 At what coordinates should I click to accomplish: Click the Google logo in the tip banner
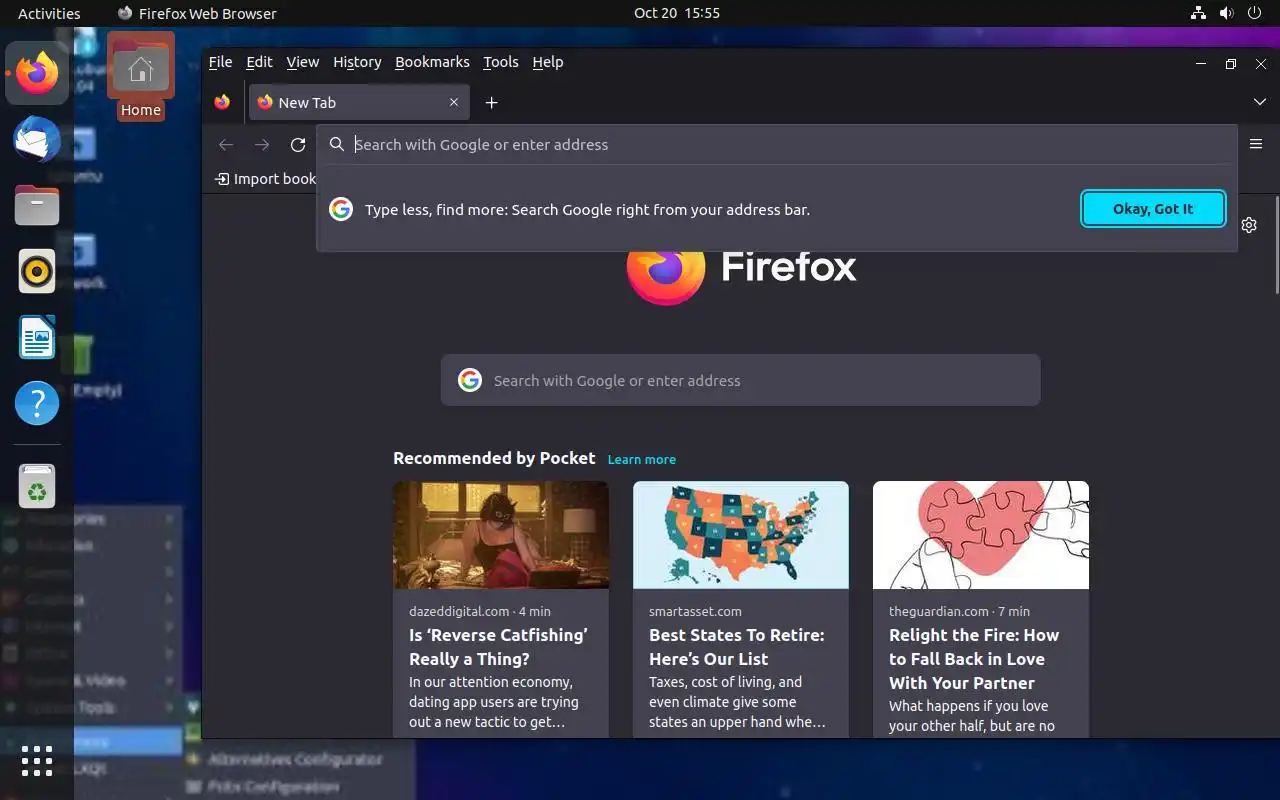click(x=341, y=209)
